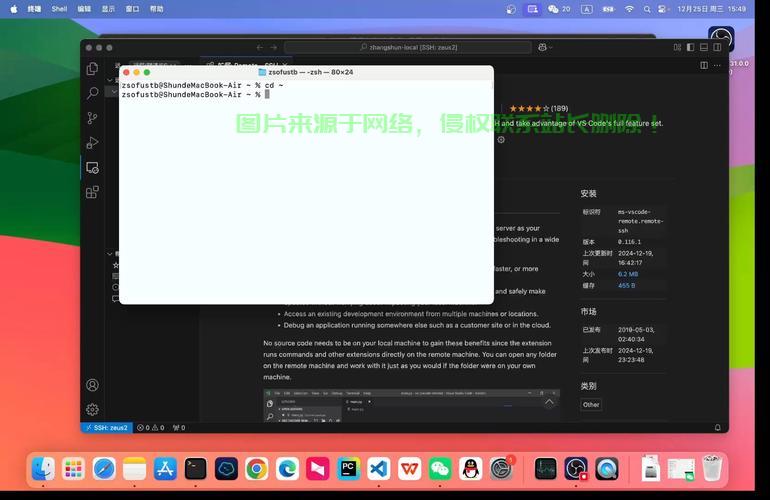This screenshot has width=770, height=500.
Task: Click the 465 B cache link
Action: 626,285
